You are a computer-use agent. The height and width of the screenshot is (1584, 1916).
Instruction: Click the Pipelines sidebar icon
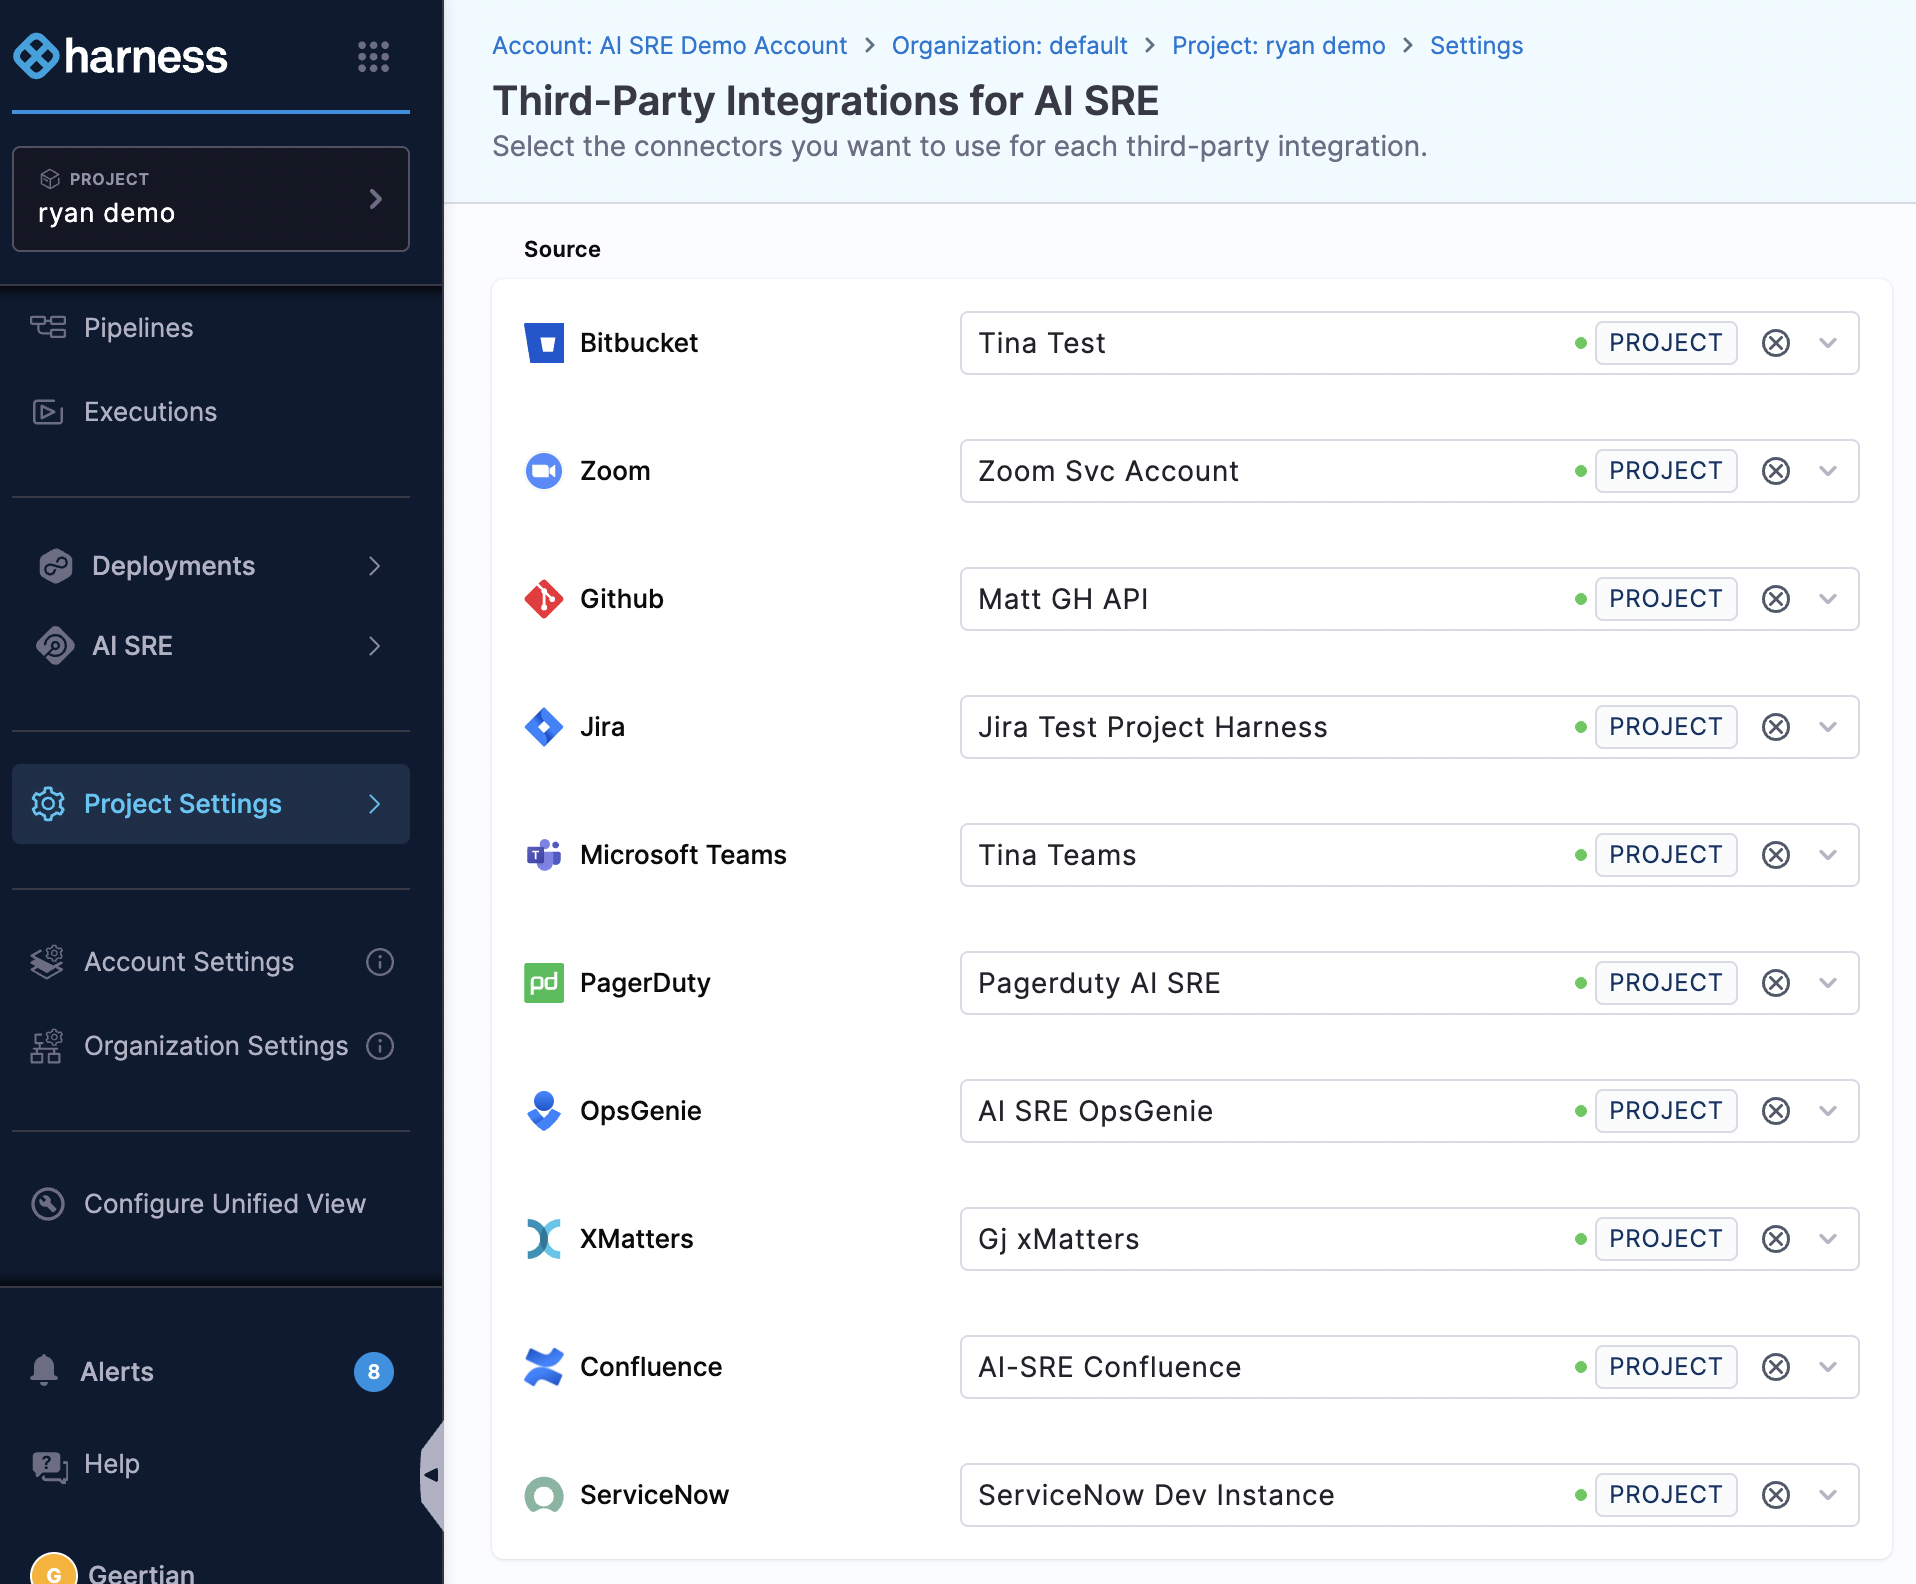click(x=48, y=328)
